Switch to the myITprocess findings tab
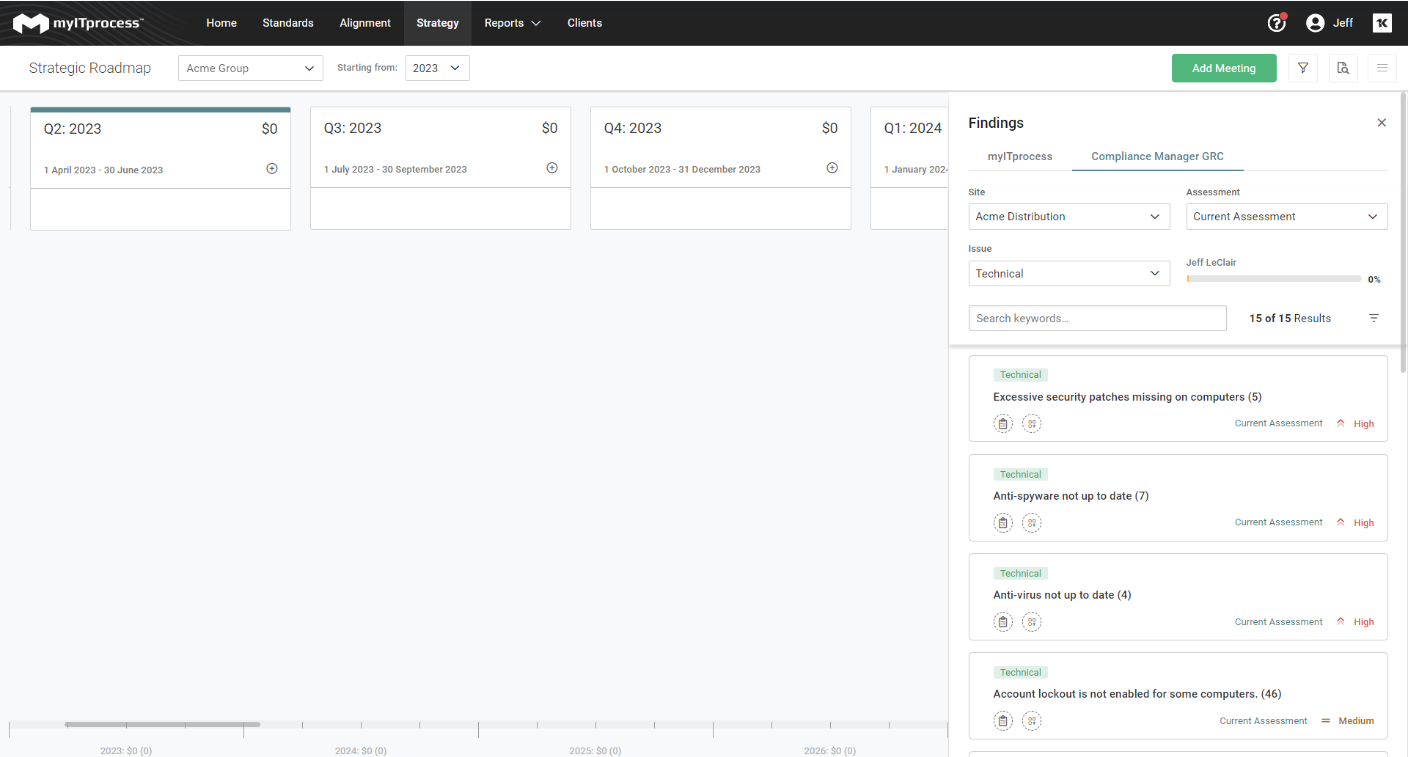The height and width of the screenshot is (757, 1408). point(1019,156)
